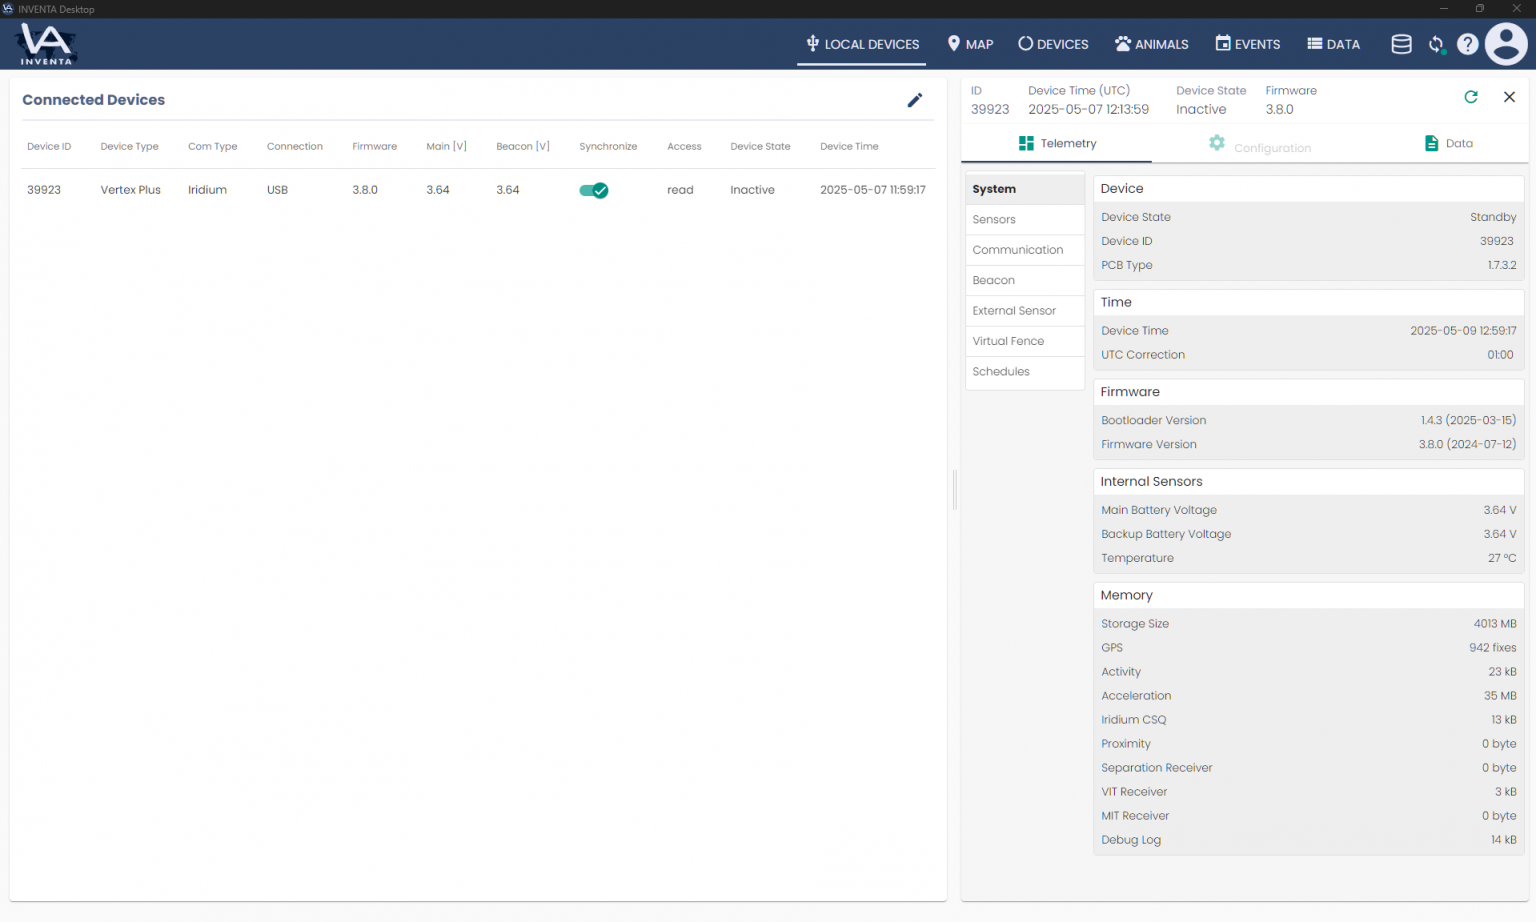Click the panel splitter divider handle

[x=955, y=490]
